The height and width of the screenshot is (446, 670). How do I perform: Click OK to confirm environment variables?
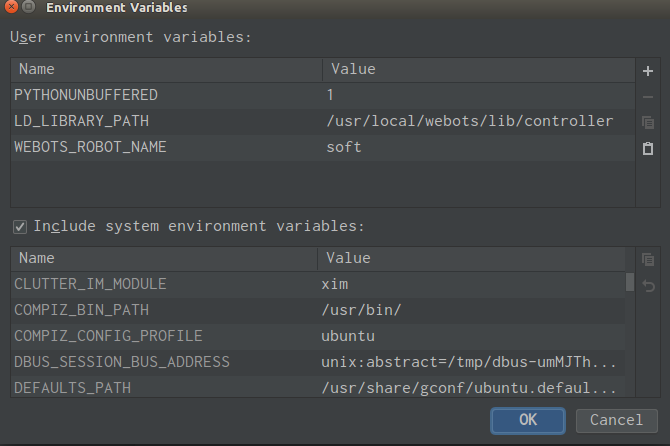click(528, 420)
